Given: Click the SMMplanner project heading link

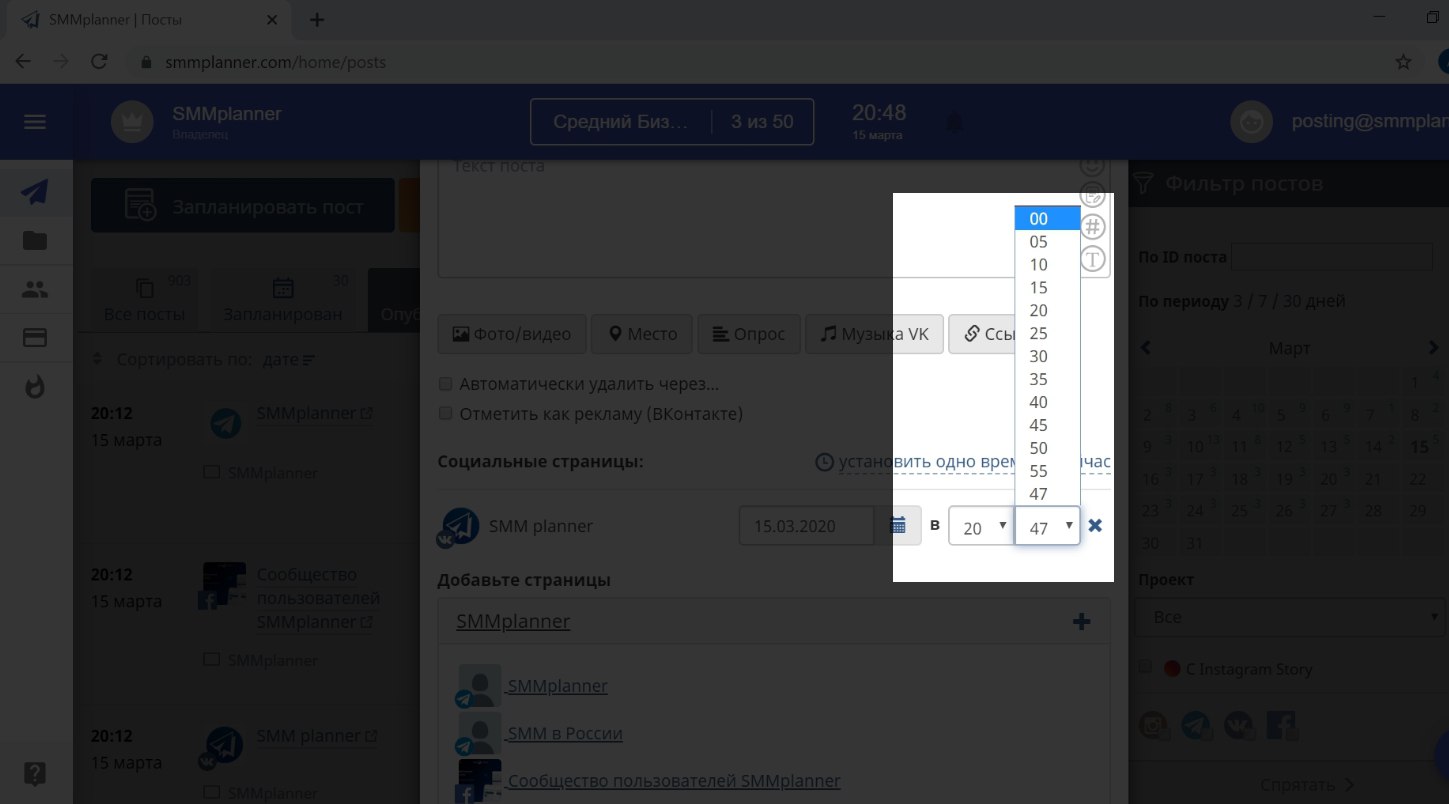Looking at the screenshot, I should (513, 621).
